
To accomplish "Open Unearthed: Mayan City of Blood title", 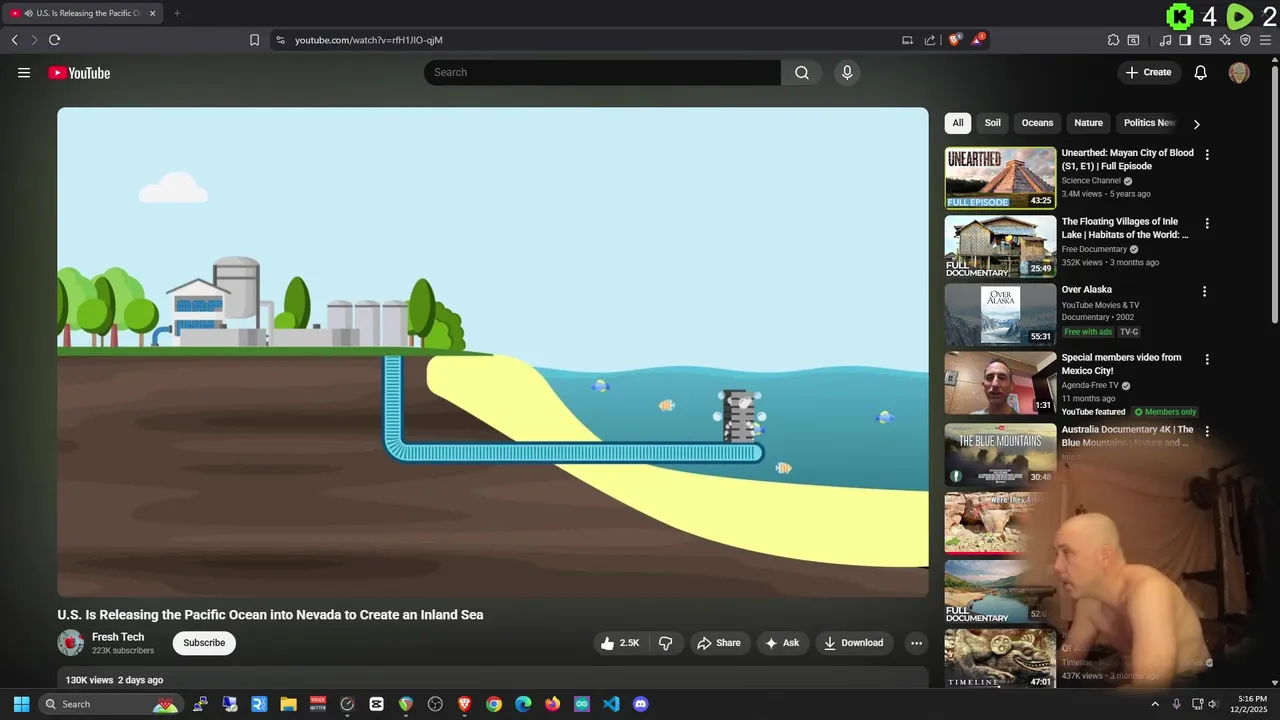I will pyautogui.click(x=1127, y=159).
